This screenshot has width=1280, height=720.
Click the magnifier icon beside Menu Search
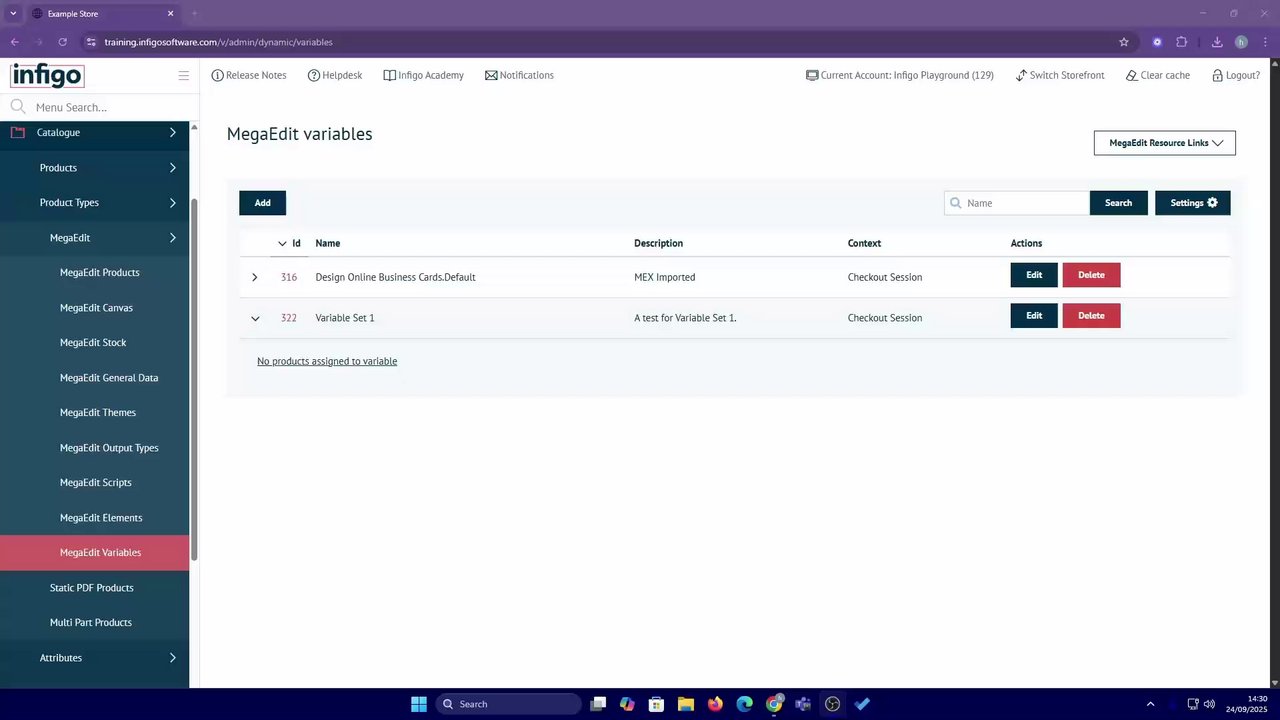point(18,107)
